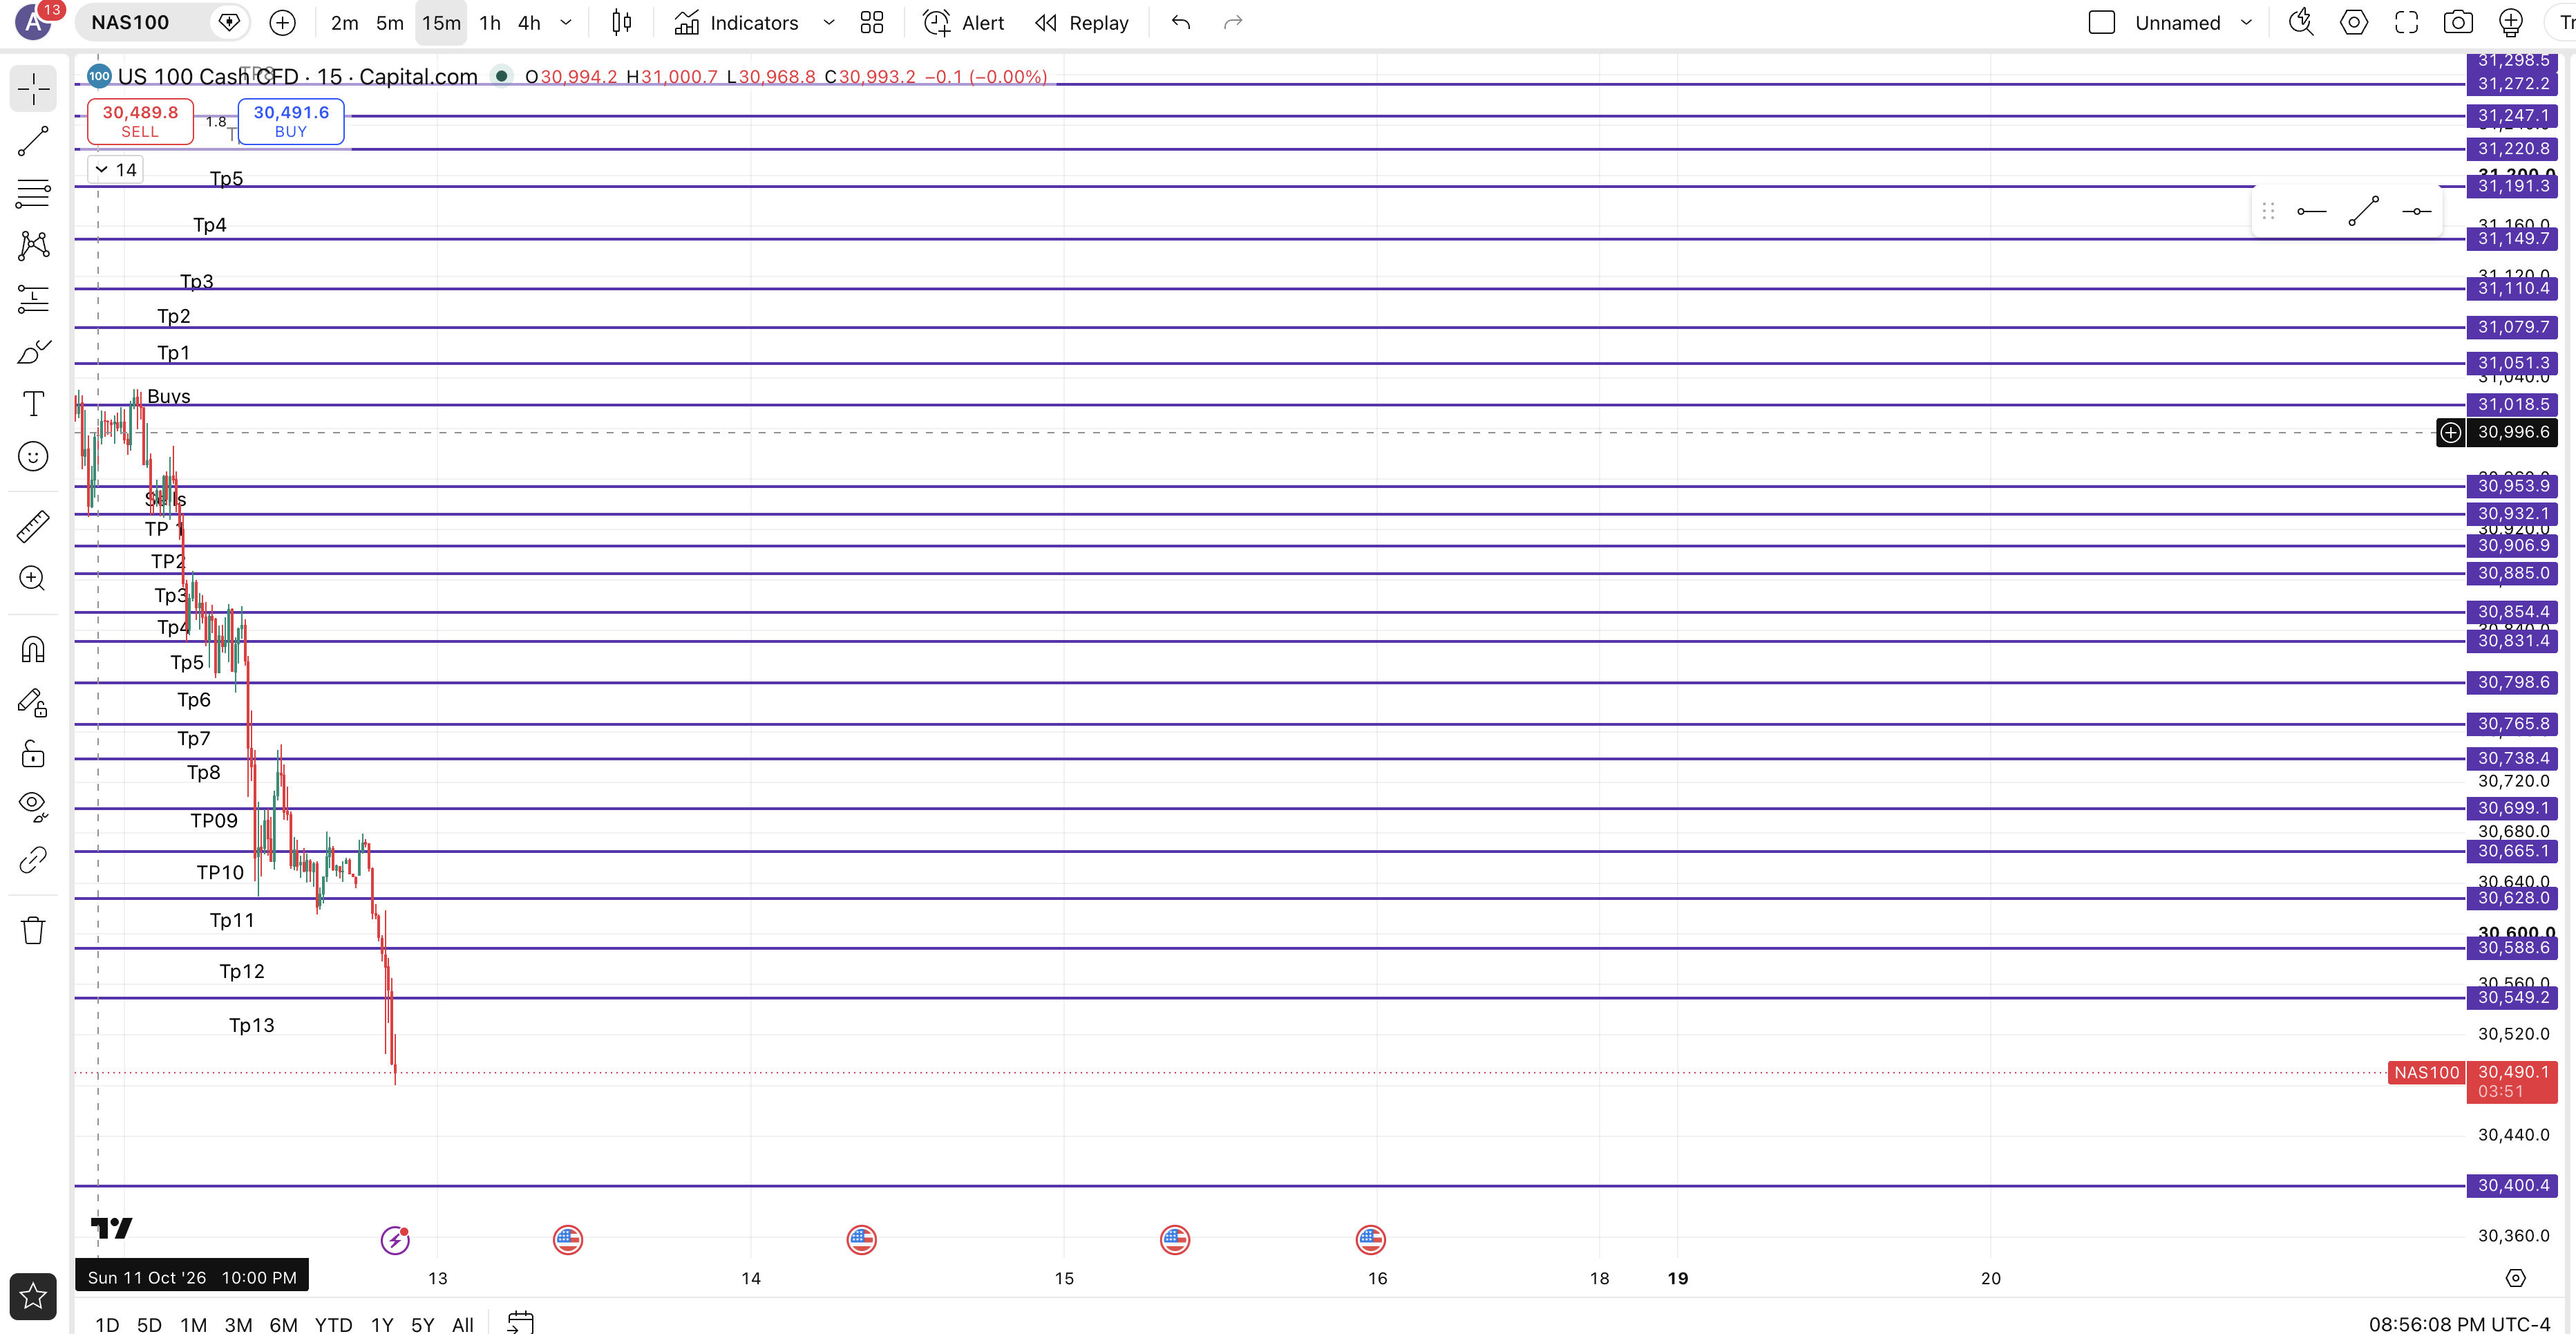Open the user profile avatar menu
The height and width of the screenshot is (1334, 2576).
tap(34, 21)
